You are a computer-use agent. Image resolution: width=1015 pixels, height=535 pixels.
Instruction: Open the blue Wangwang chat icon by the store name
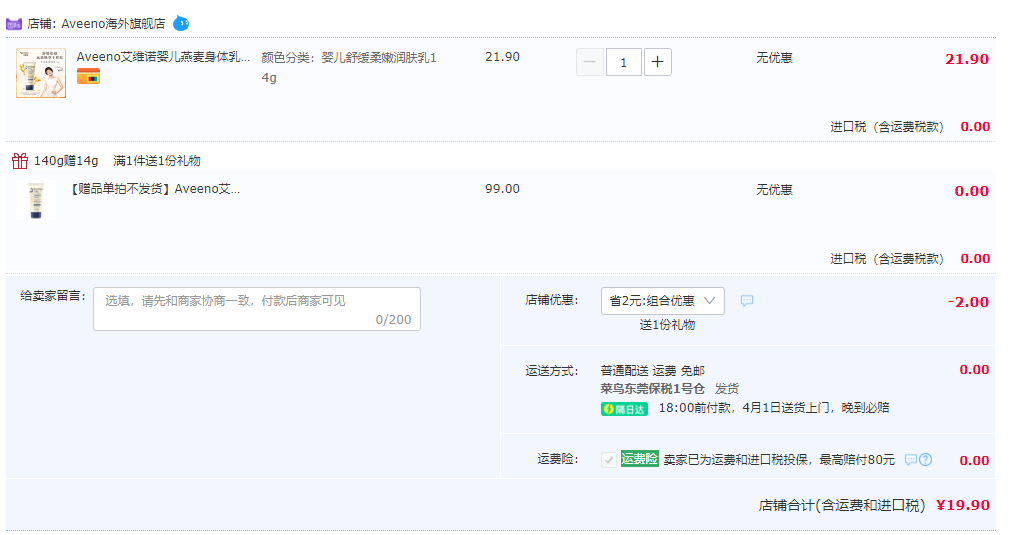181,24
